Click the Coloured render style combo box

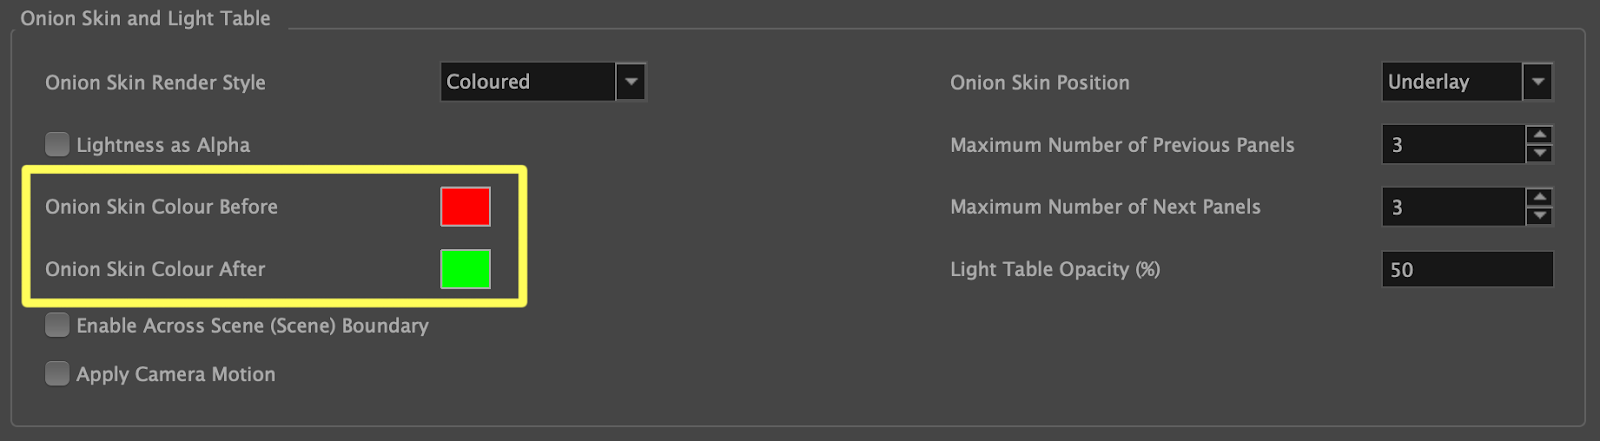pyautogui.click(x=527, y=82)
